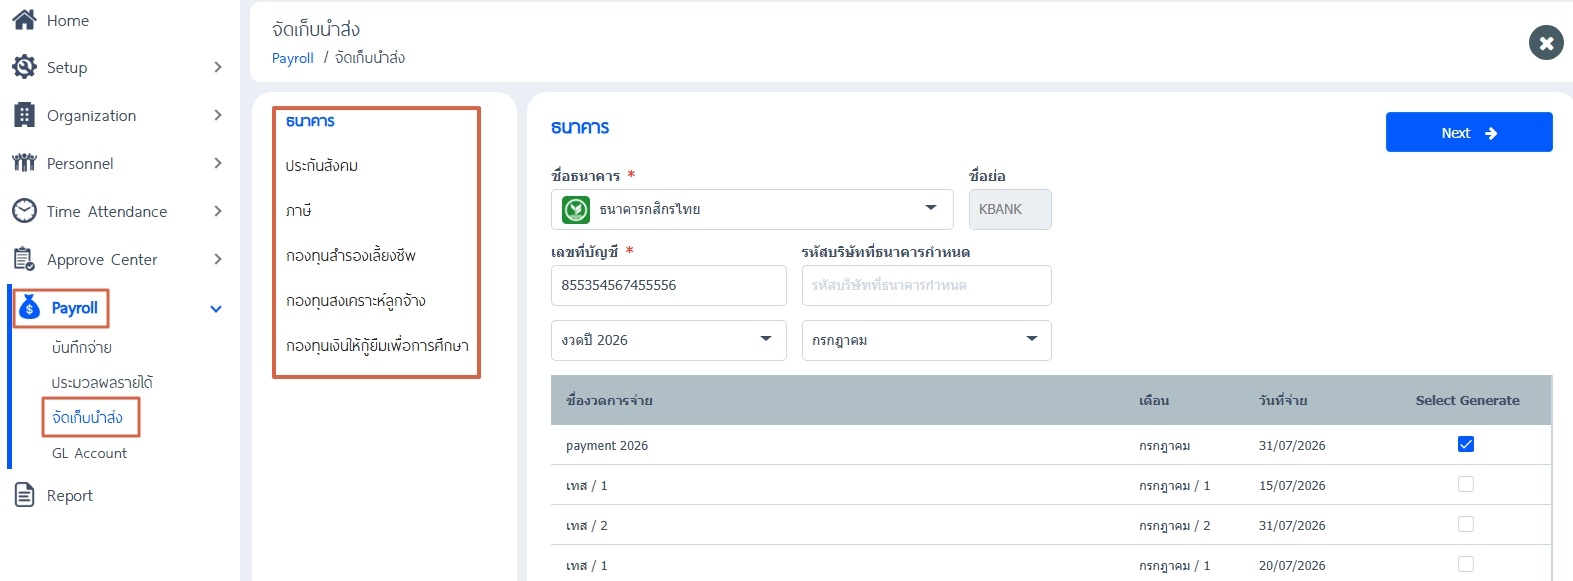Open the งวดปี 2026 year dropdown
The width and height of the screenshot is (1573, 581).
(x=668, y=340)
